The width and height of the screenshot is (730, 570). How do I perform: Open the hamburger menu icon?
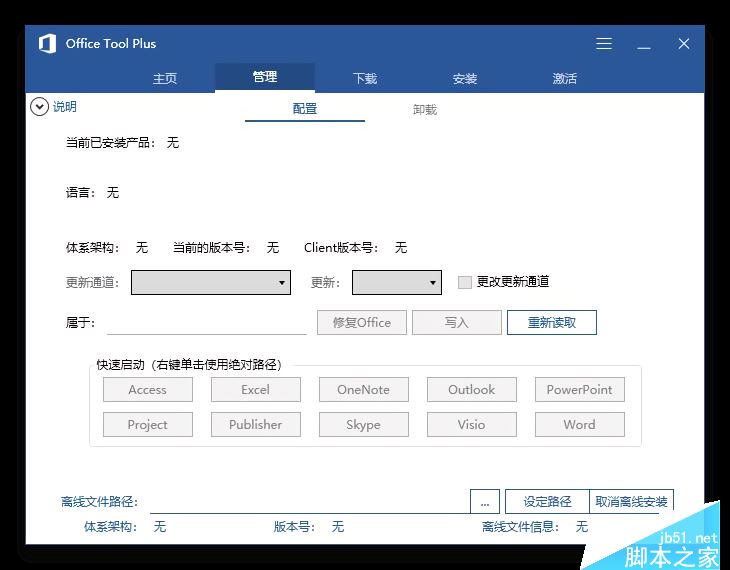(604, 44)
